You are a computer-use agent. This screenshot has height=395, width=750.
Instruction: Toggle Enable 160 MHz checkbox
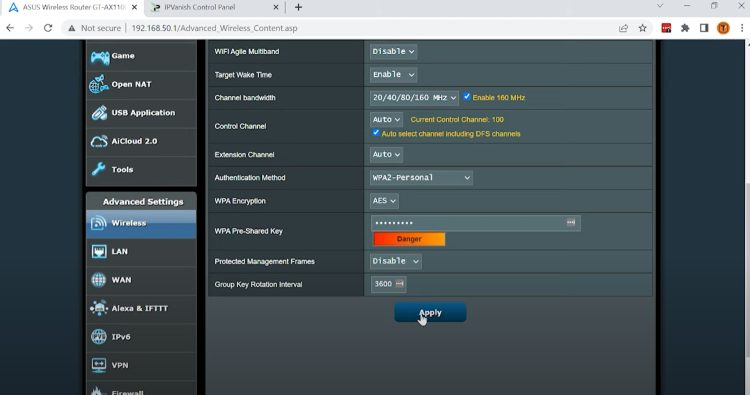467,97
